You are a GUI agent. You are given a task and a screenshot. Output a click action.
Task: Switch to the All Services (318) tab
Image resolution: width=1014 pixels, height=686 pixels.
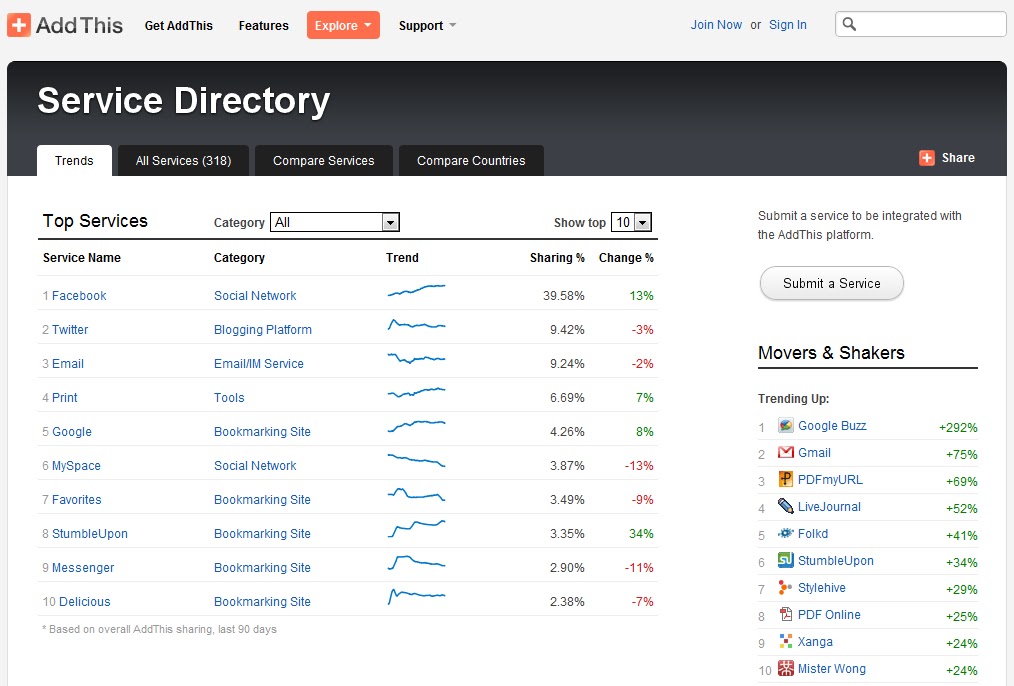[182, 160]
